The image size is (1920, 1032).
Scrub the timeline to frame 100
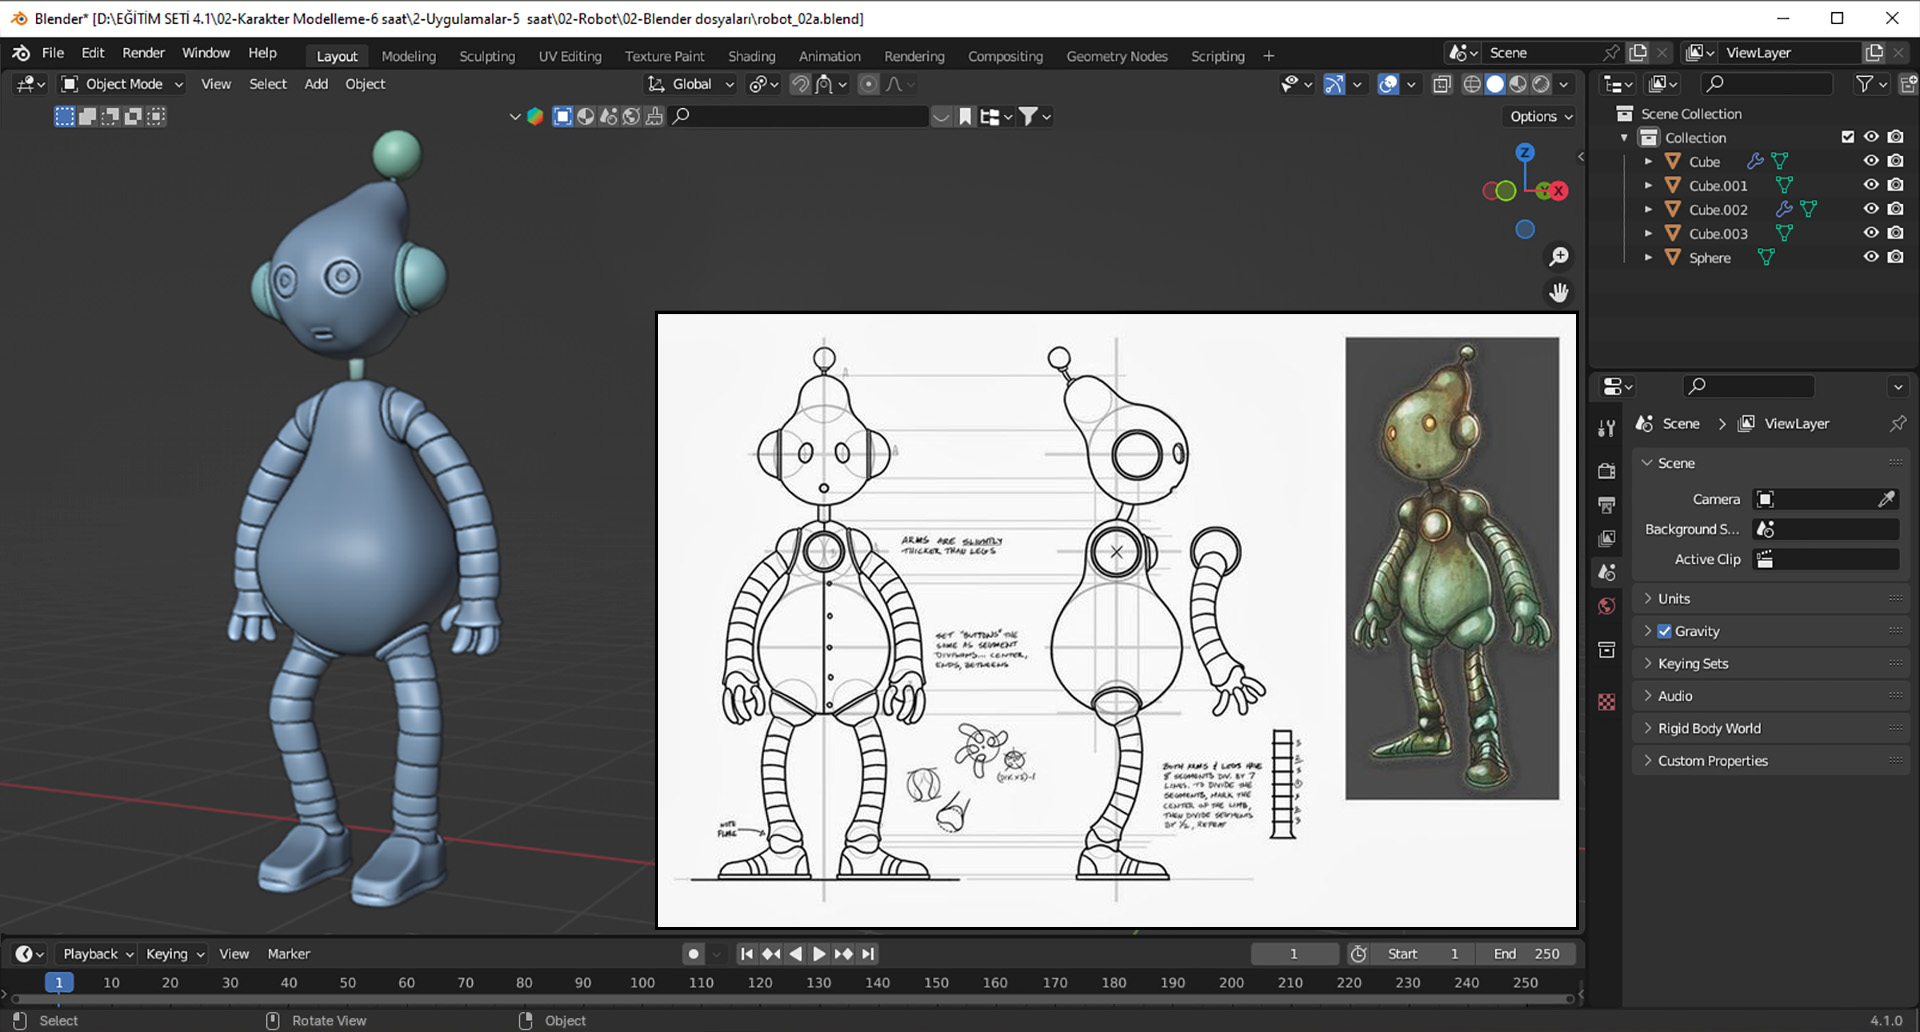[x=643, y=983]
